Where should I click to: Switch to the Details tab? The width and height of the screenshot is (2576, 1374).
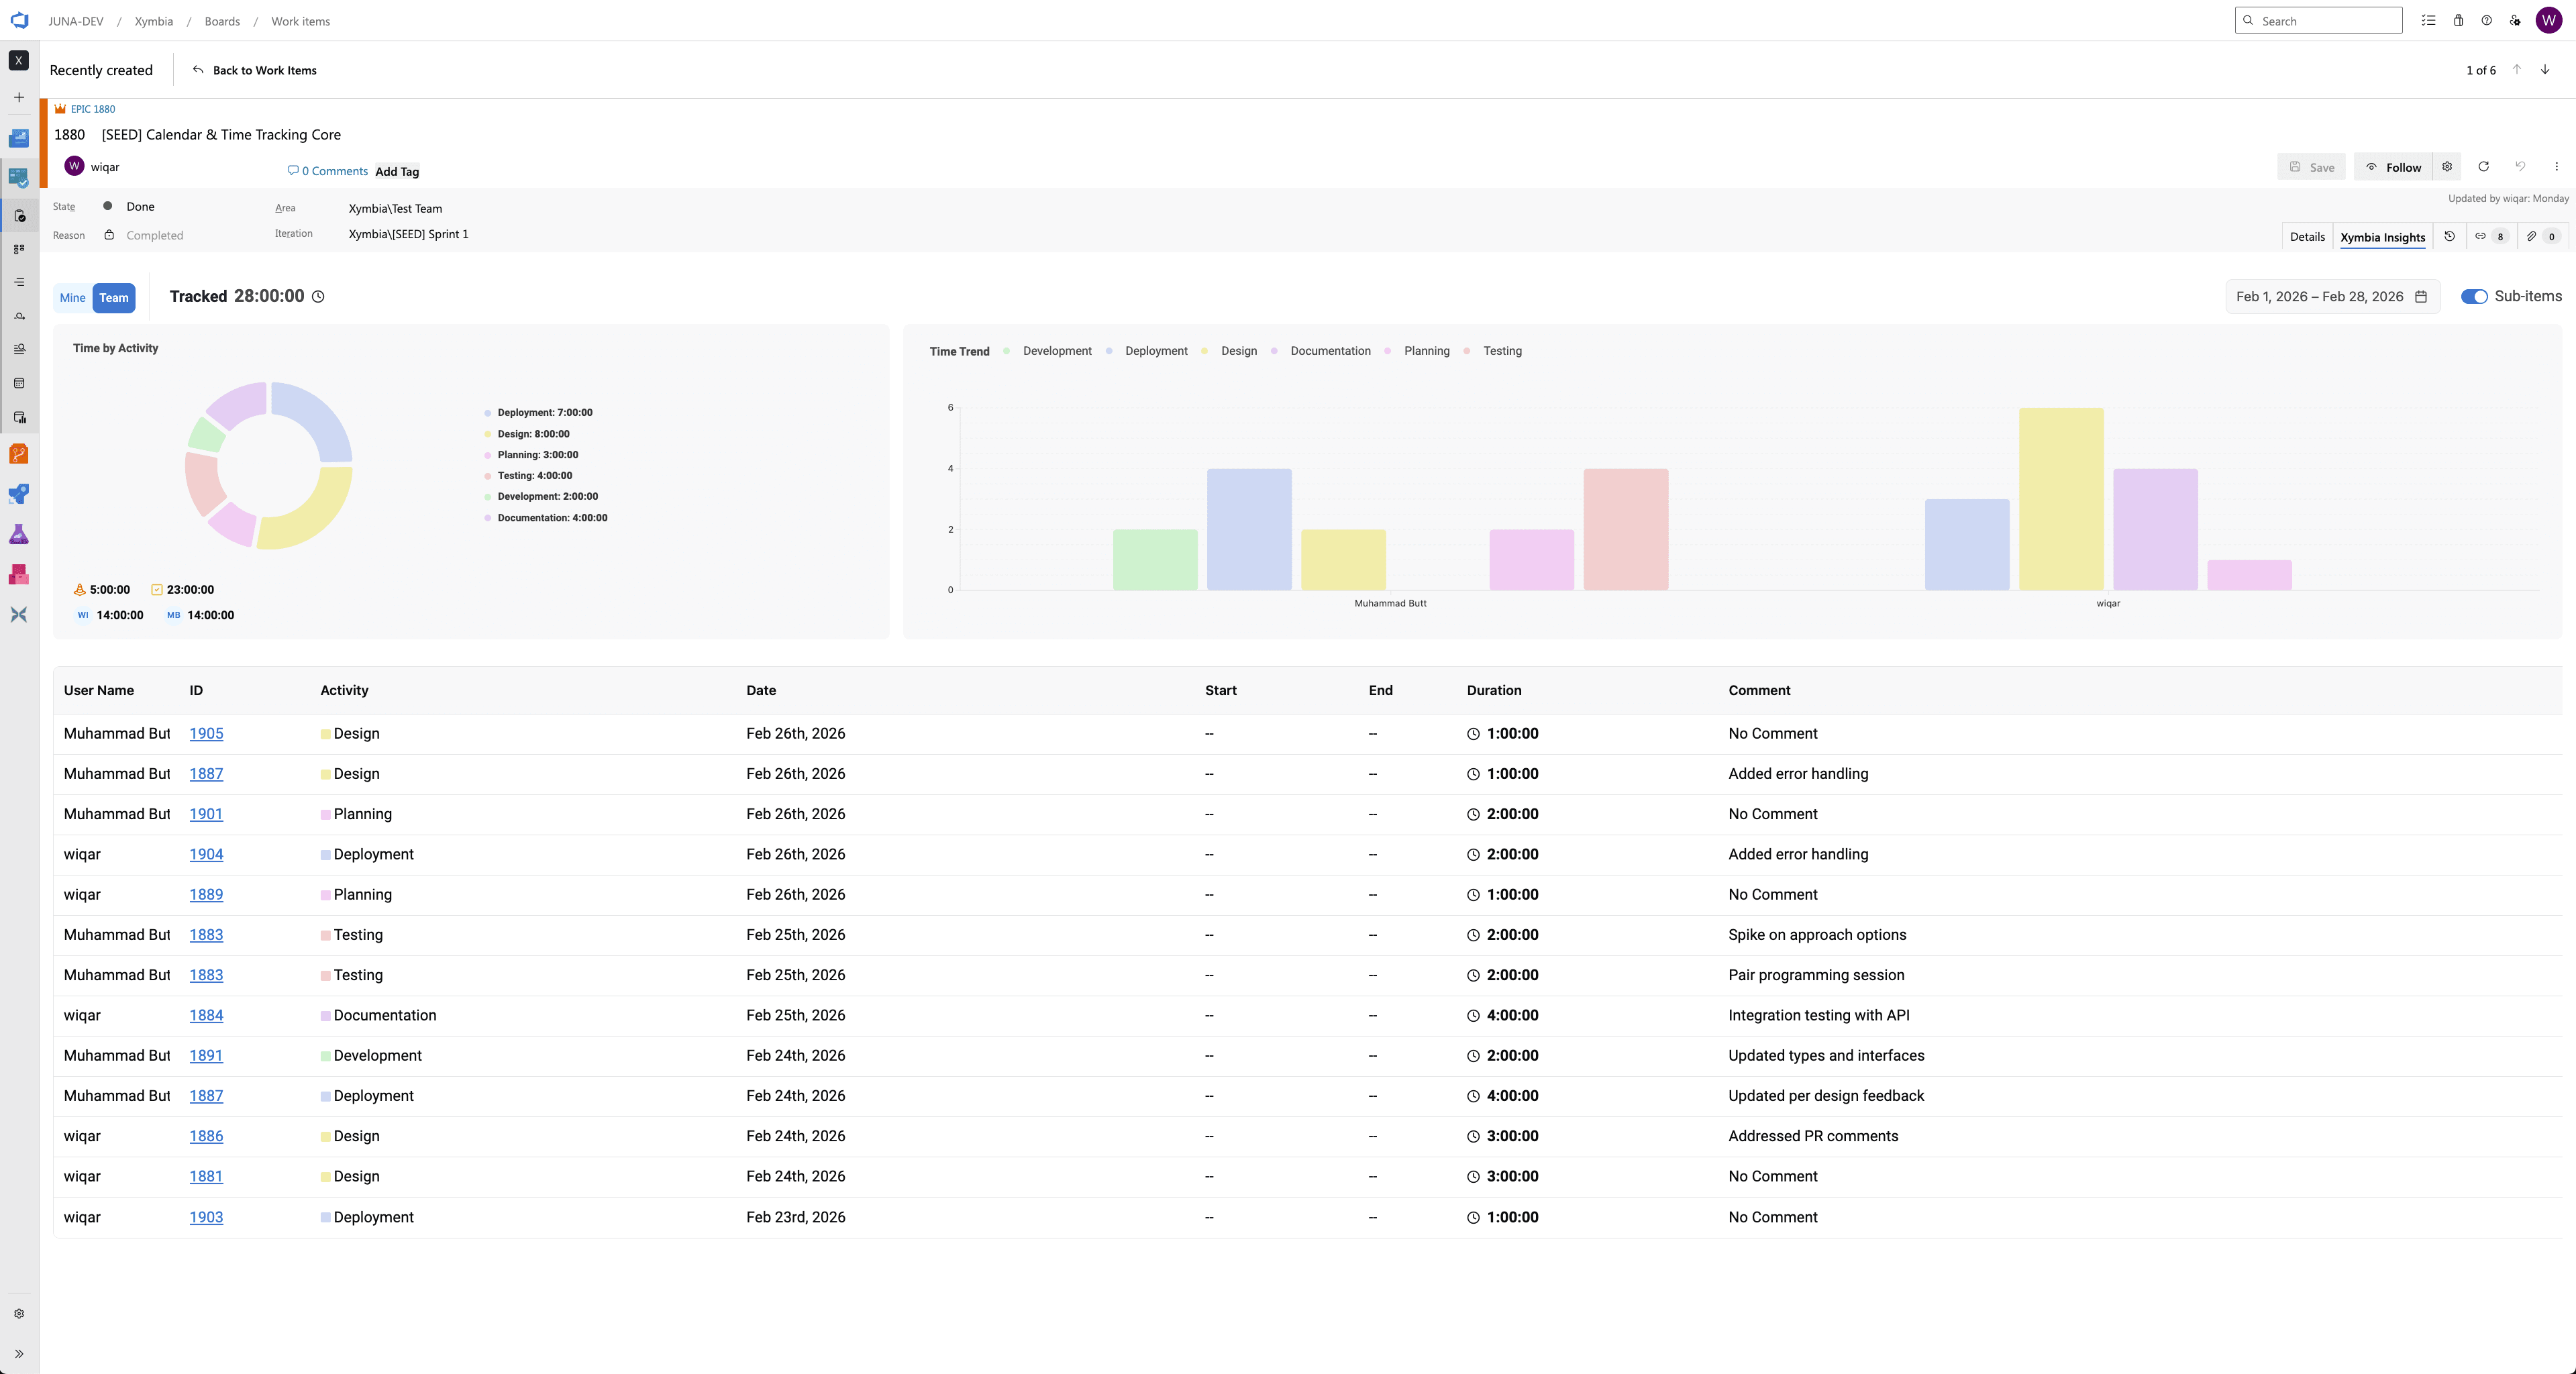coord(2307,237)
